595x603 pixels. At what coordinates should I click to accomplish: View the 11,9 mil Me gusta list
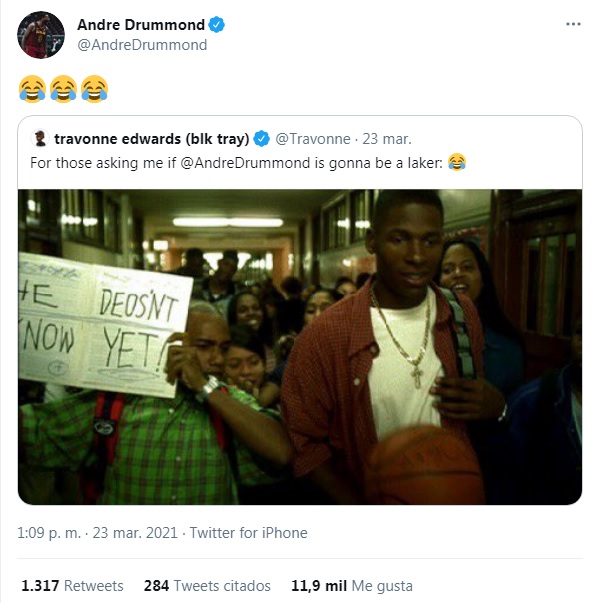[352, 586]
